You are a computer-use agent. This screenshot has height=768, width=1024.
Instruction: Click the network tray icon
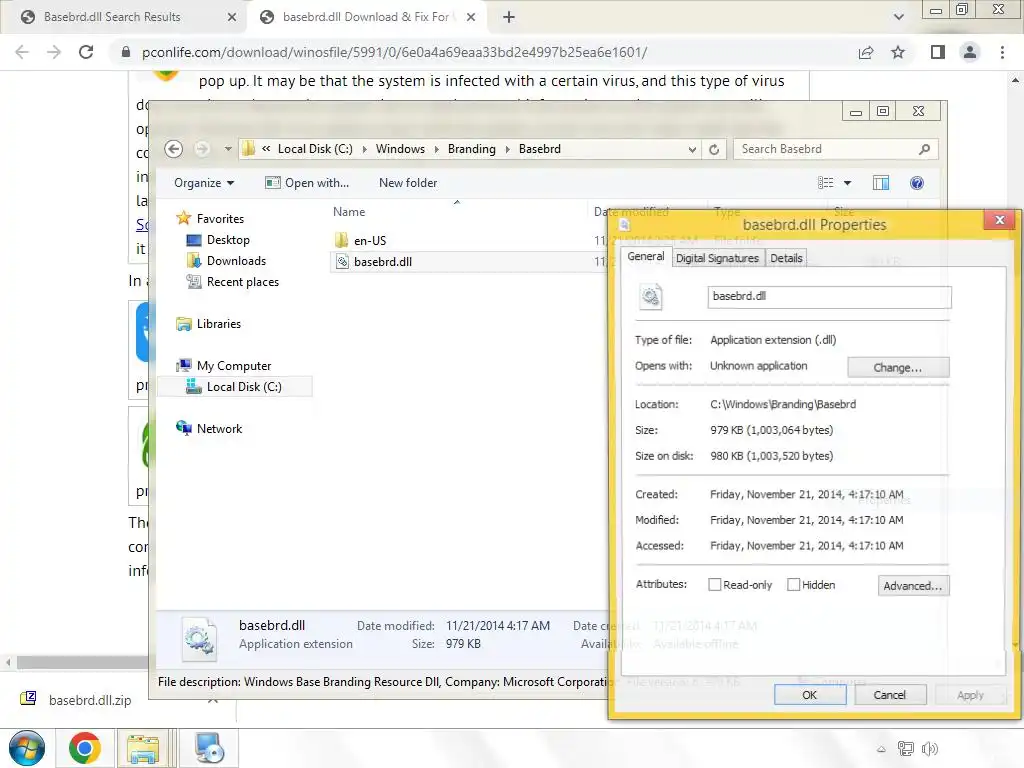pos(905,749)
